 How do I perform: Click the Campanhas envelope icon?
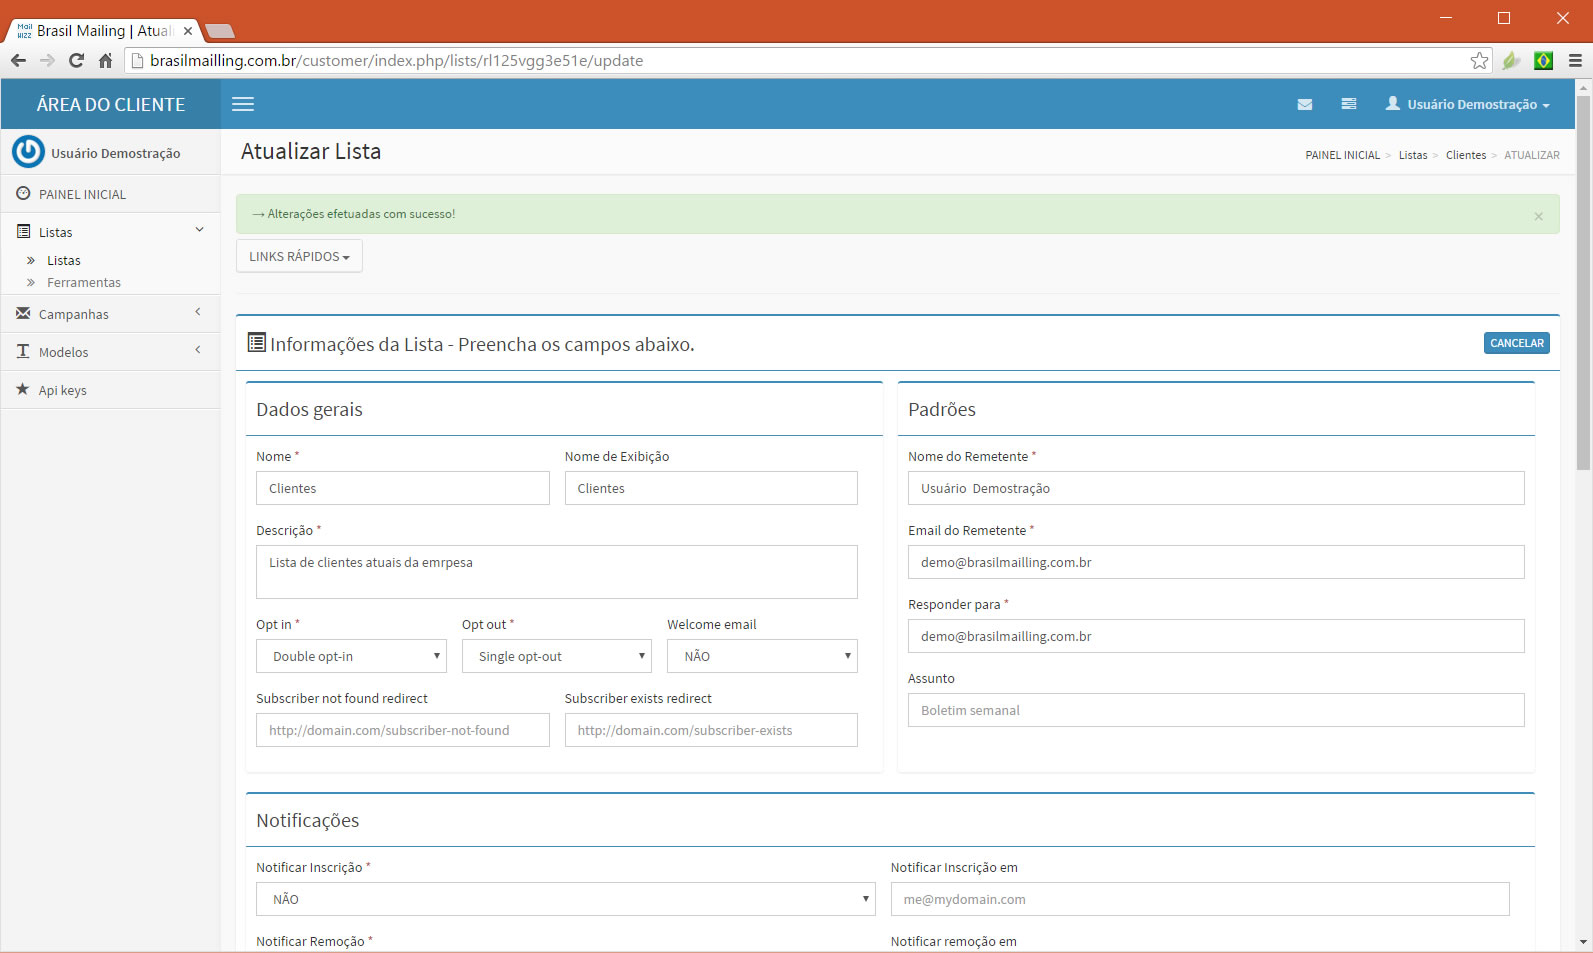(23, 313)
